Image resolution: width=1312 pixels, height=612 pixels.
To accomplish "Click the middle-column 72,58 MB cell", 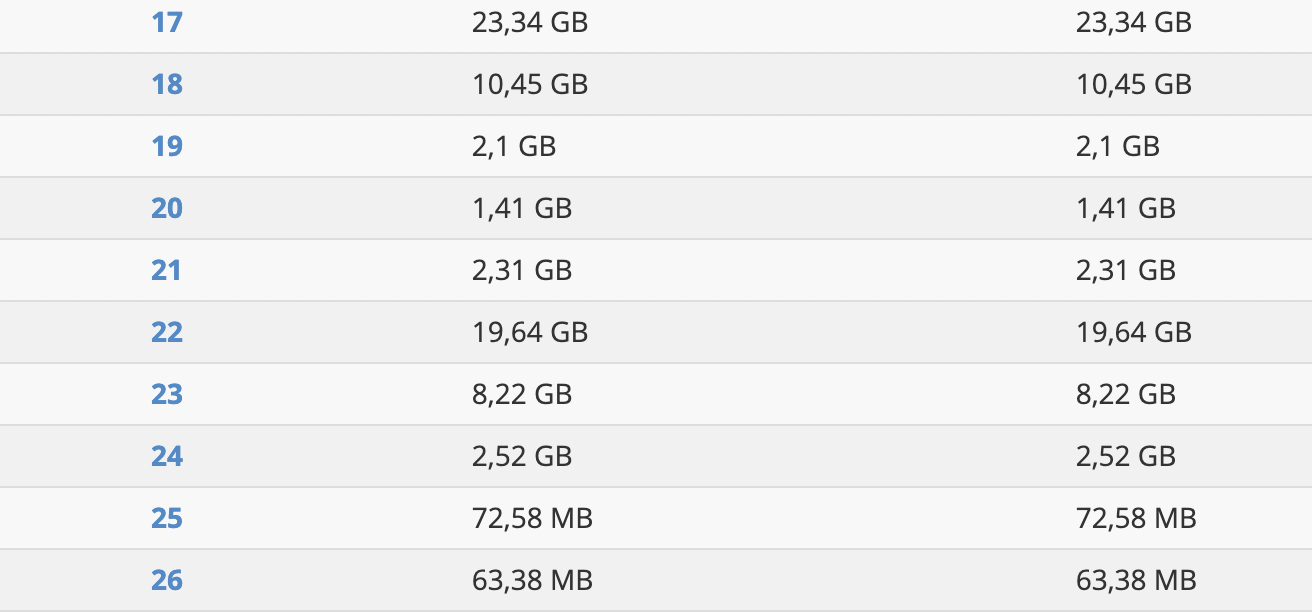I will [x=532, y=518].
